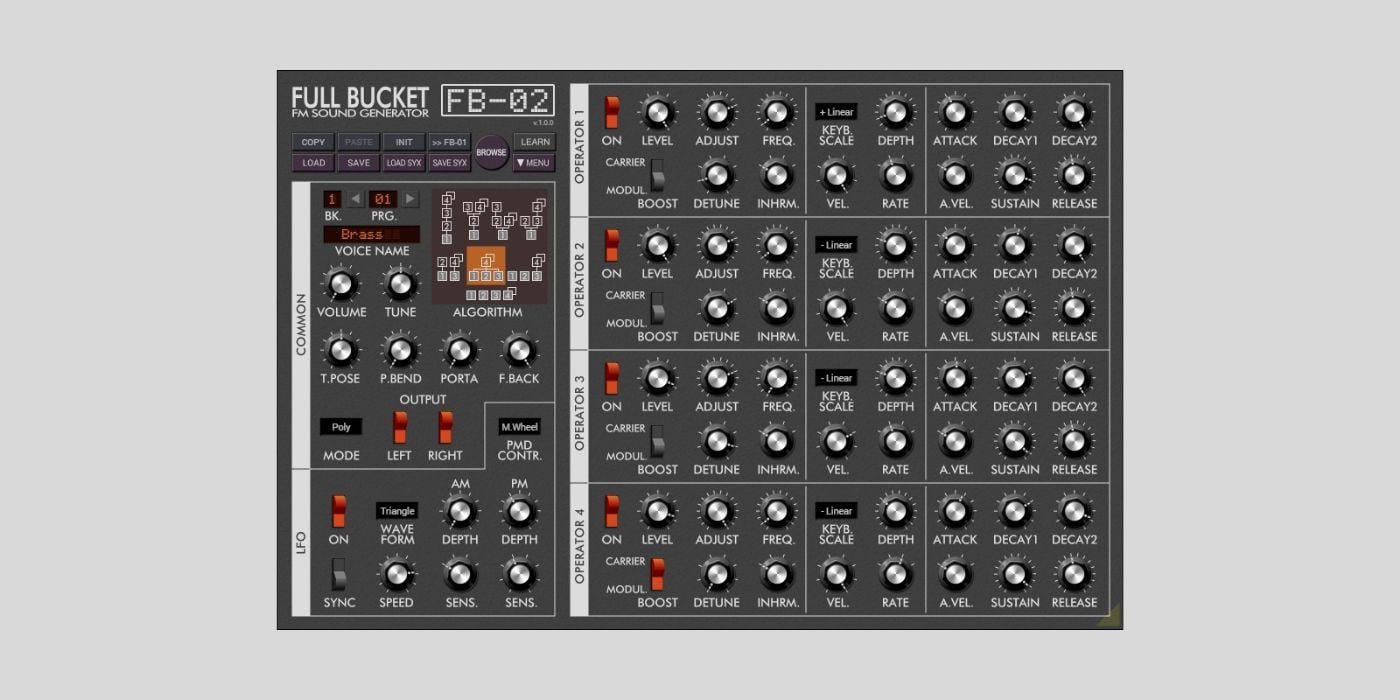
Task: Select the highlighted orange algorithm diagram
Action: (x=486, y=266)
